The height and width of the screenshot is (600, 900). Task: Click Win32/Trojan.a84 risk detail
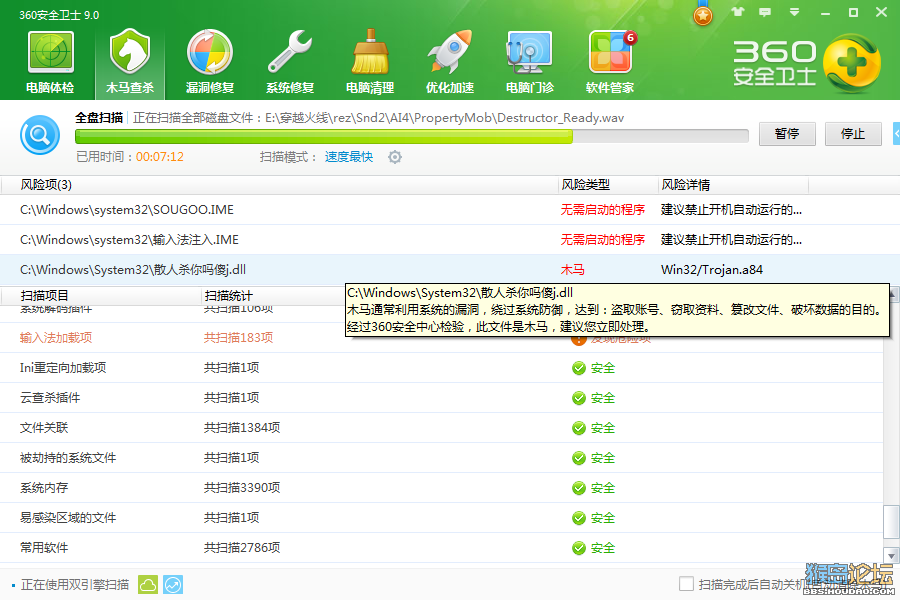[712, 270]
